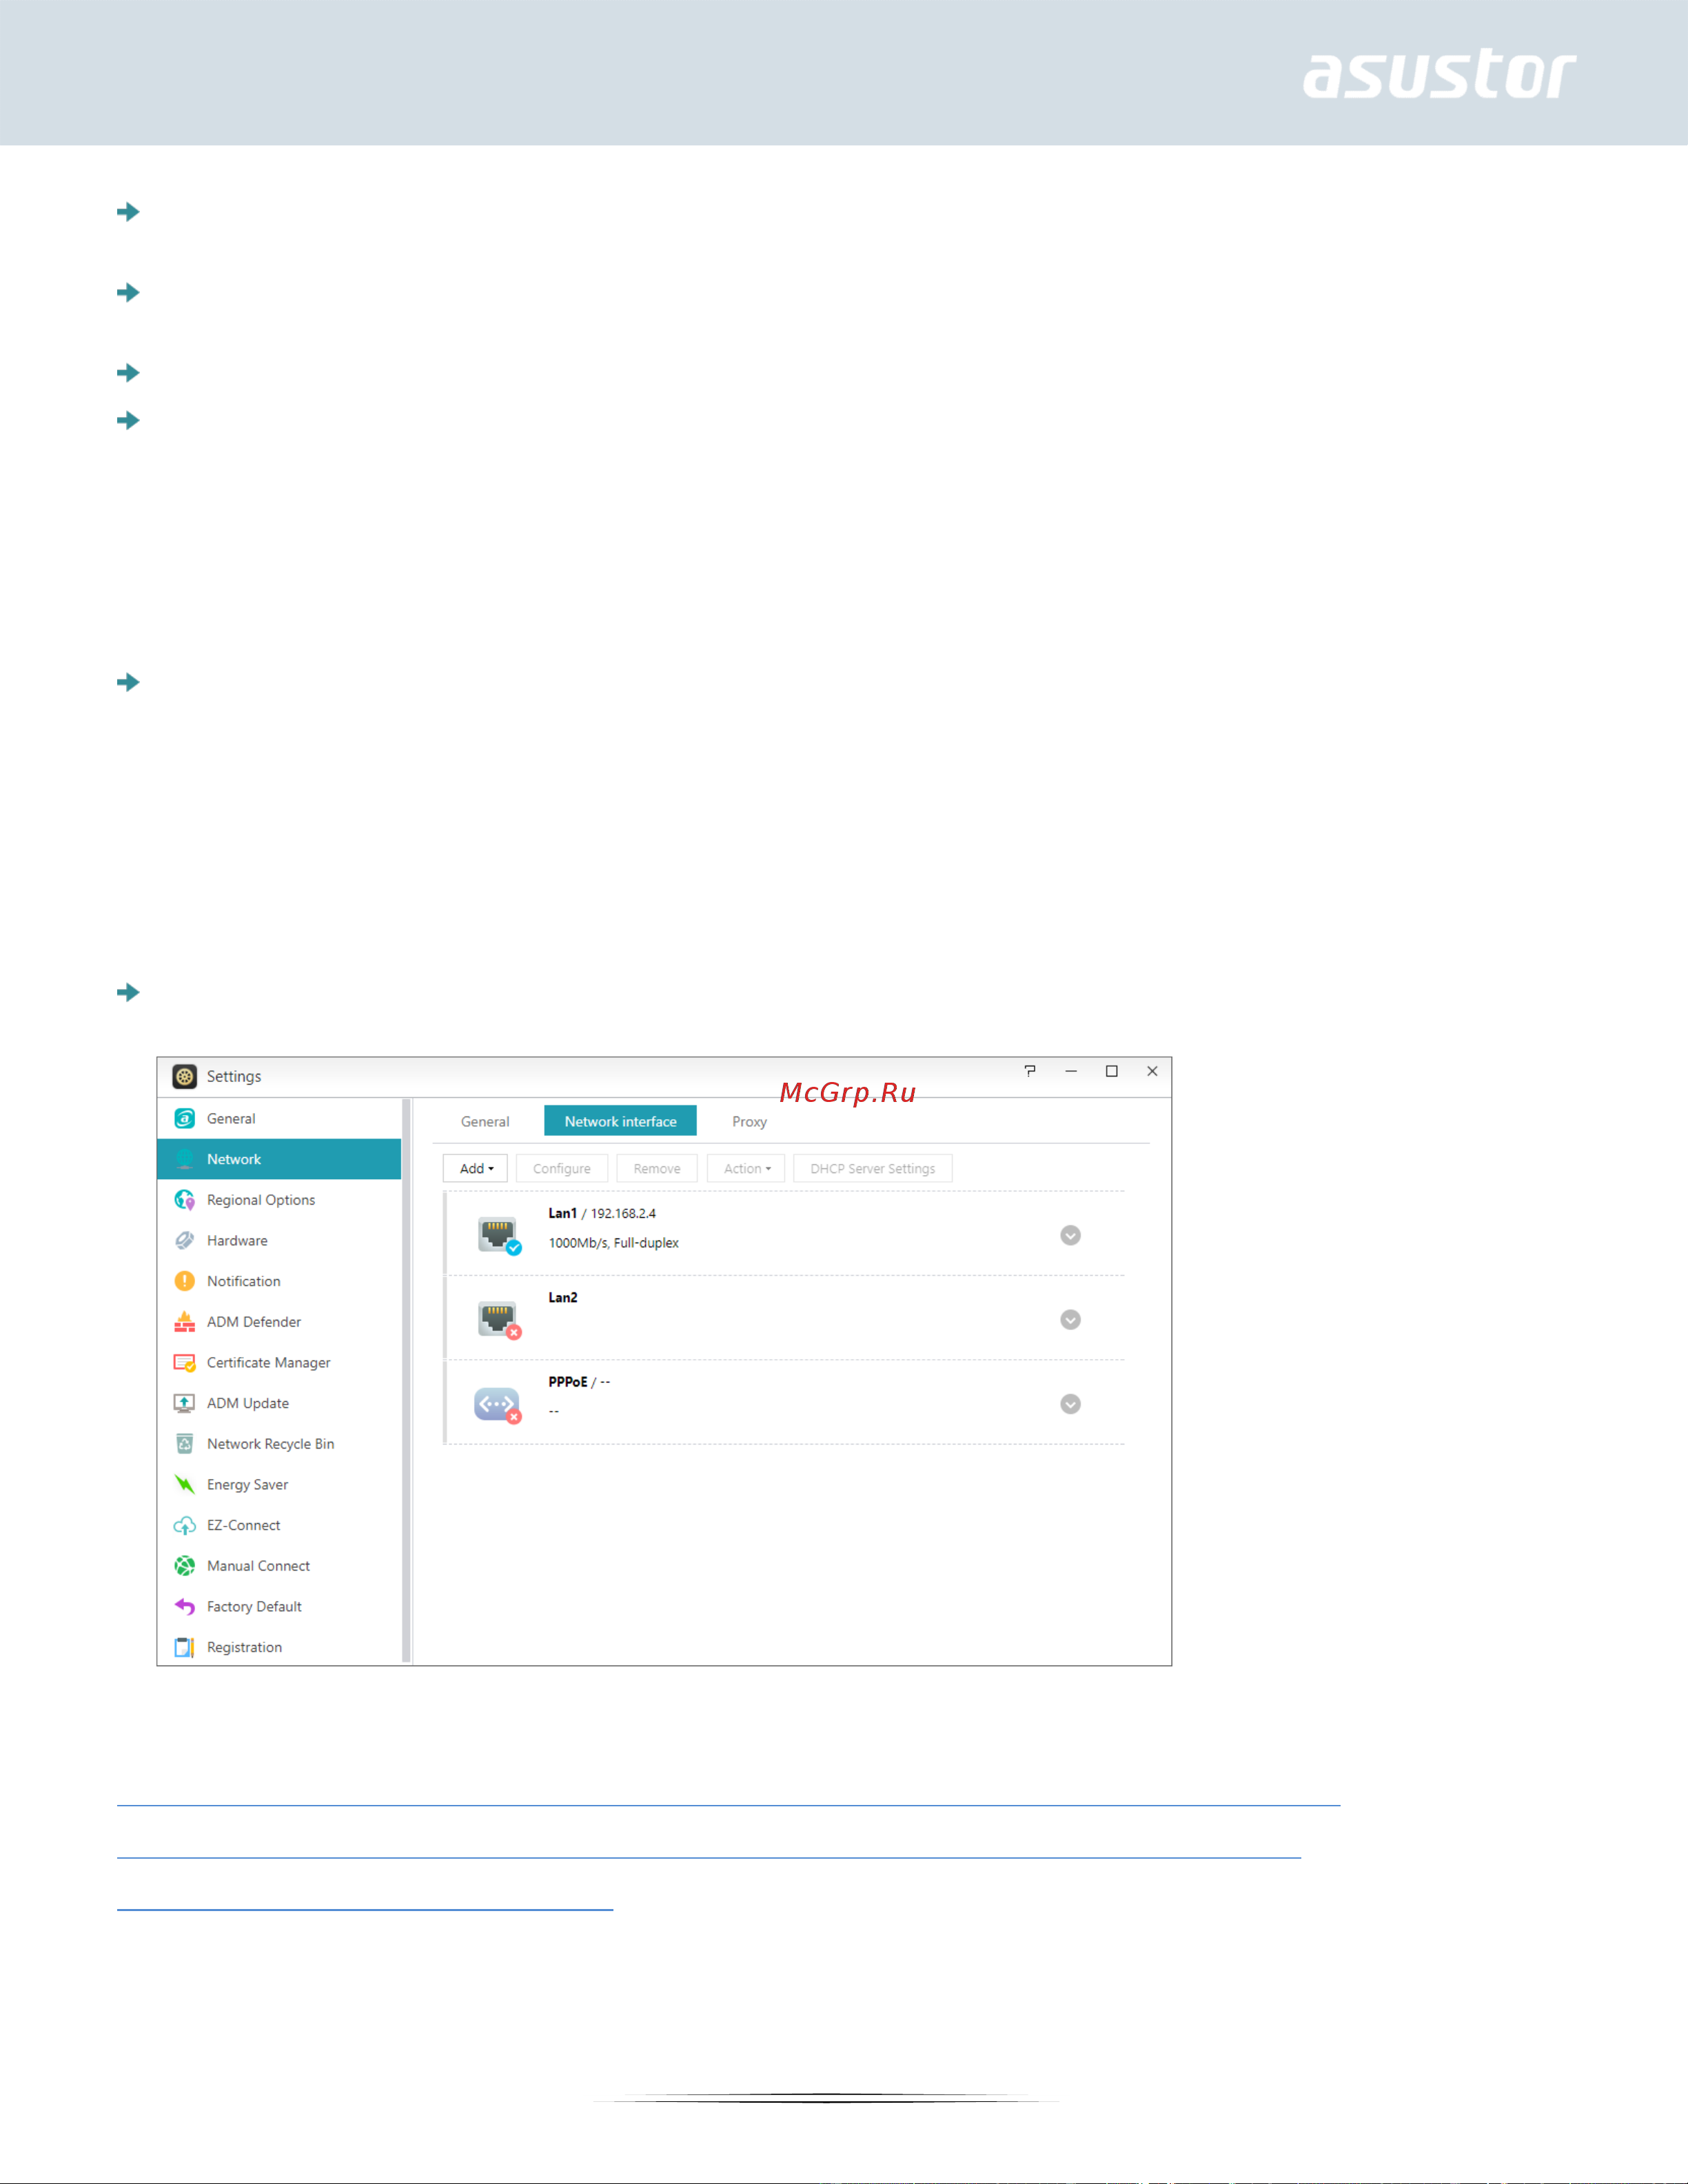Screen dimensions: 1688x2184
Task: Click the EZ-Connect cloud icon
Action: coord(184,1525)
